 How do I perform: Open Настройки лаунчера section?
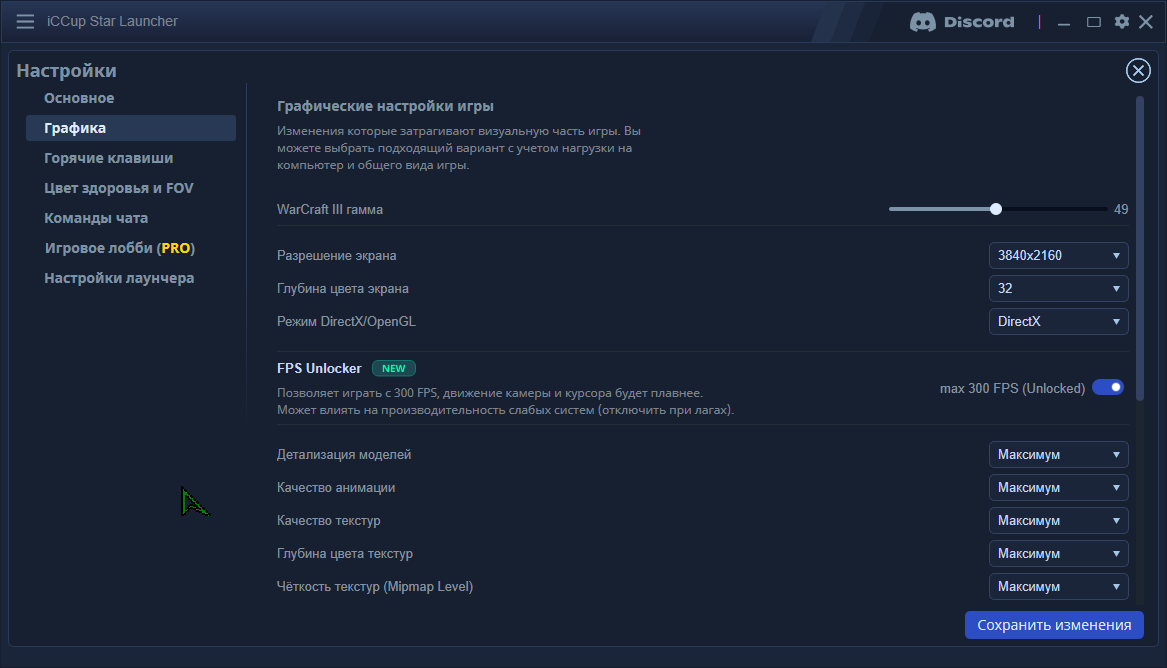click(119, 278)
